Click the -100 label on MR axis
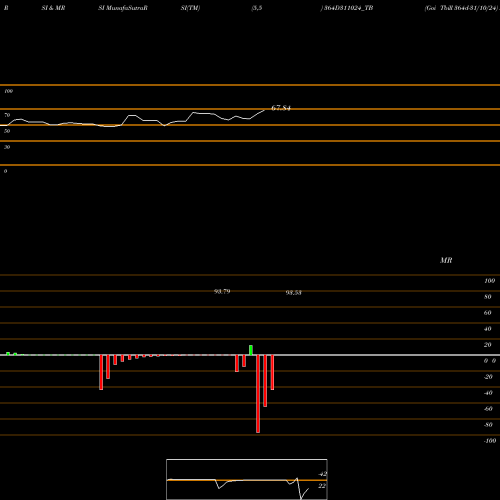 pyautogui.click(x=490, y=441)
